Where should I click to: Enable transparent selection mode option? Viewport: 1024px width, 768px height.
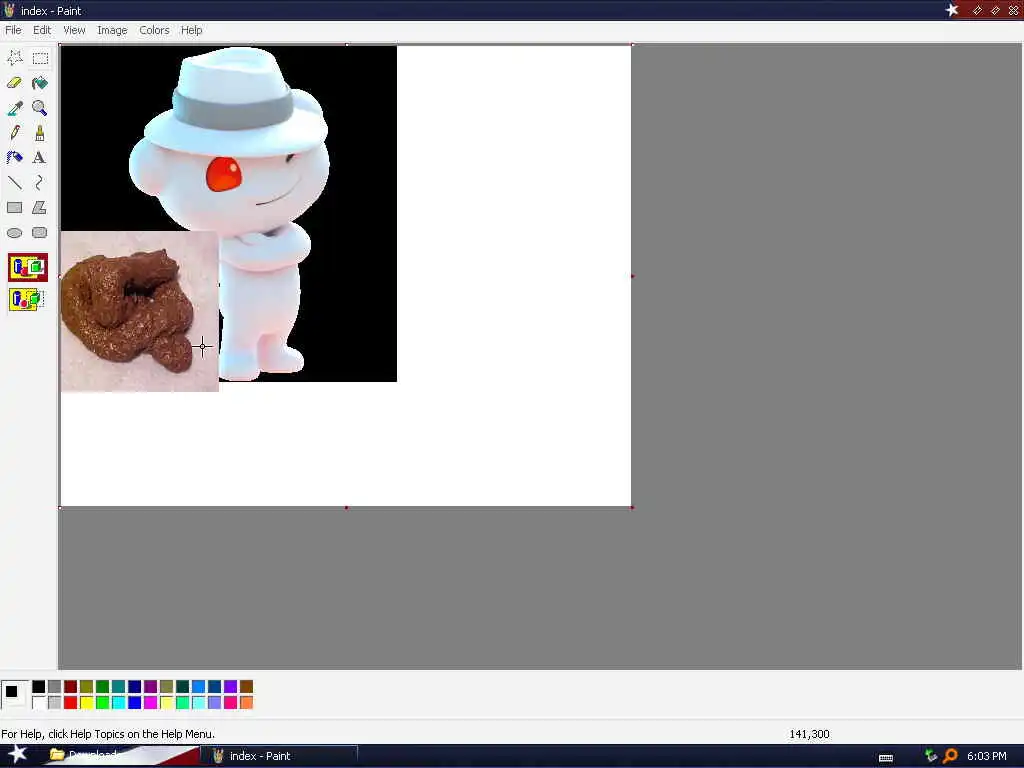pyautogui.click(x=27, y=300)
